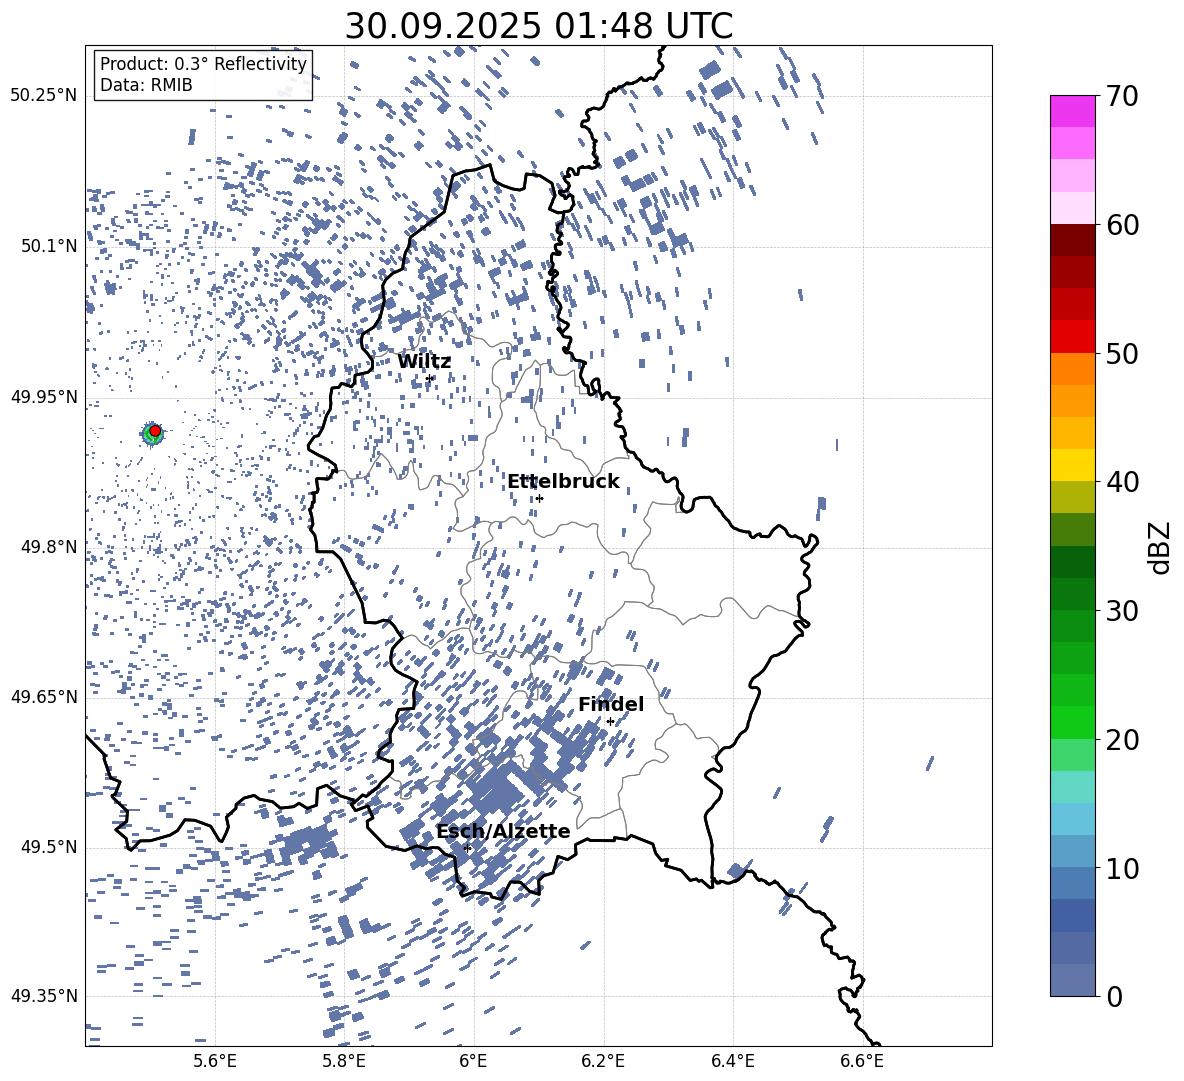Click the Wiltz city label
The height and width of the screenshot is (1081, 1184).
tap(424, 361)
